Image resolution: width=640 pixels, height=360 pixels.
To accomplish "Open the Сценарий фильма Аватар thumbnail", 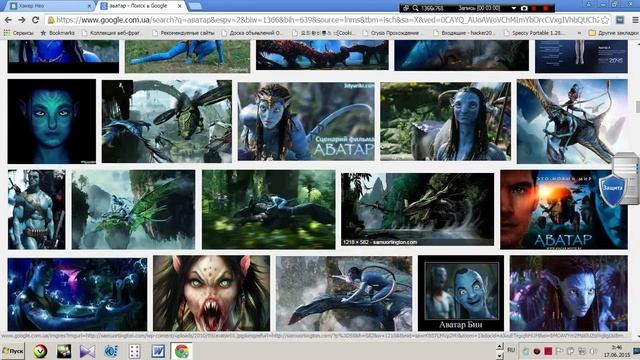I will pos(306,121).
